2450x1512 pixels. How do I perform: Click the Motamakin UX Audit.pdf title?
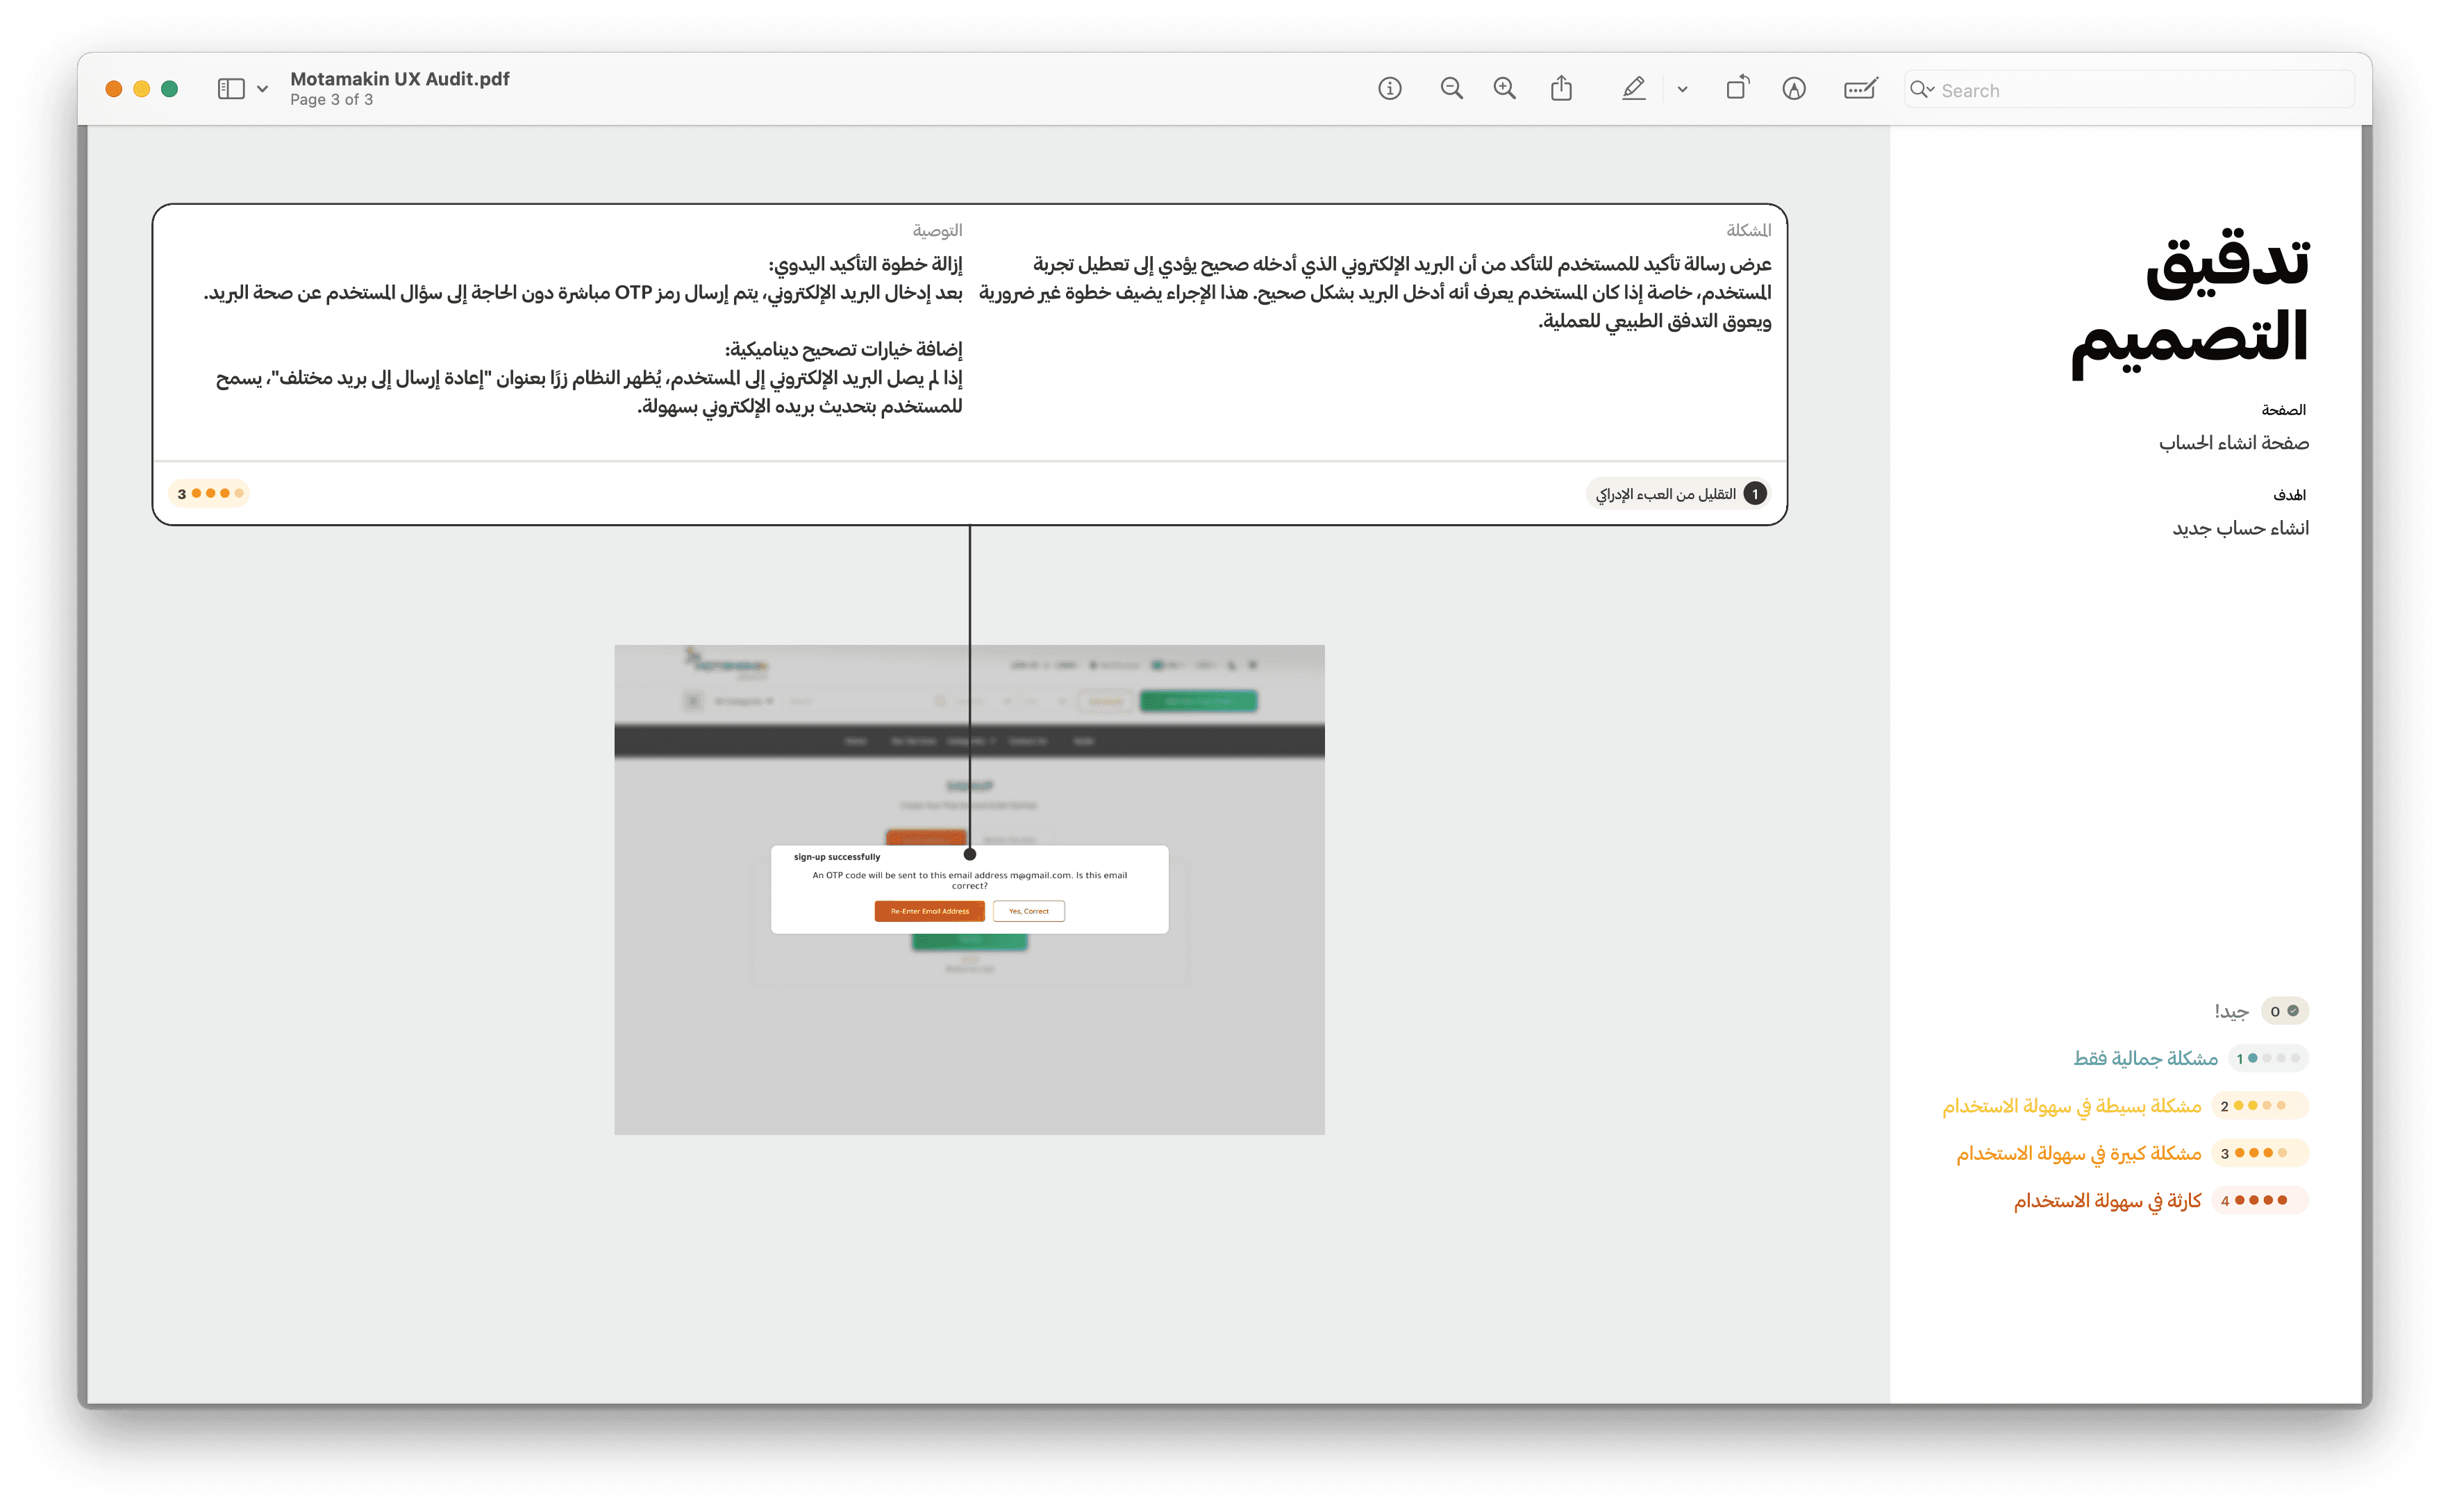(399, 79)
